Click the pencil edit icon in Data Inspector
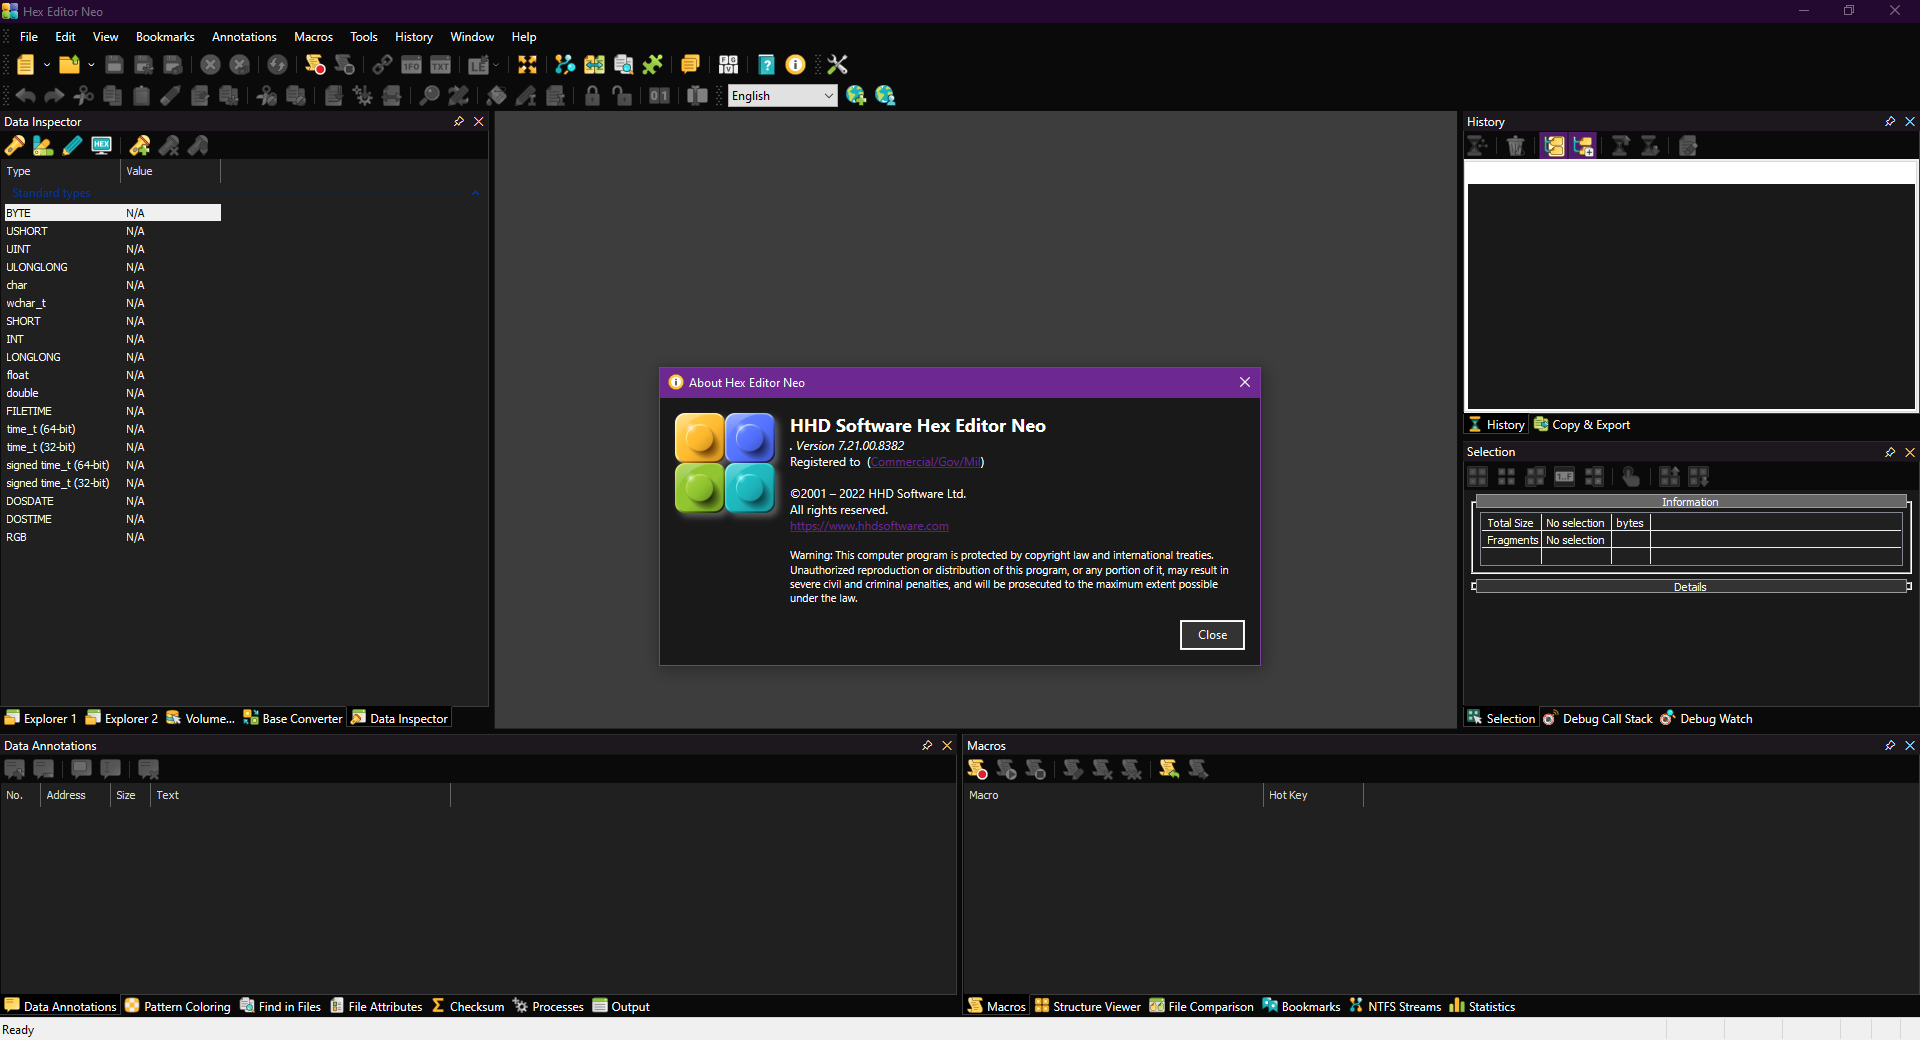Viewport: 1920px width, 1040px height. click(x=72, y=146)
